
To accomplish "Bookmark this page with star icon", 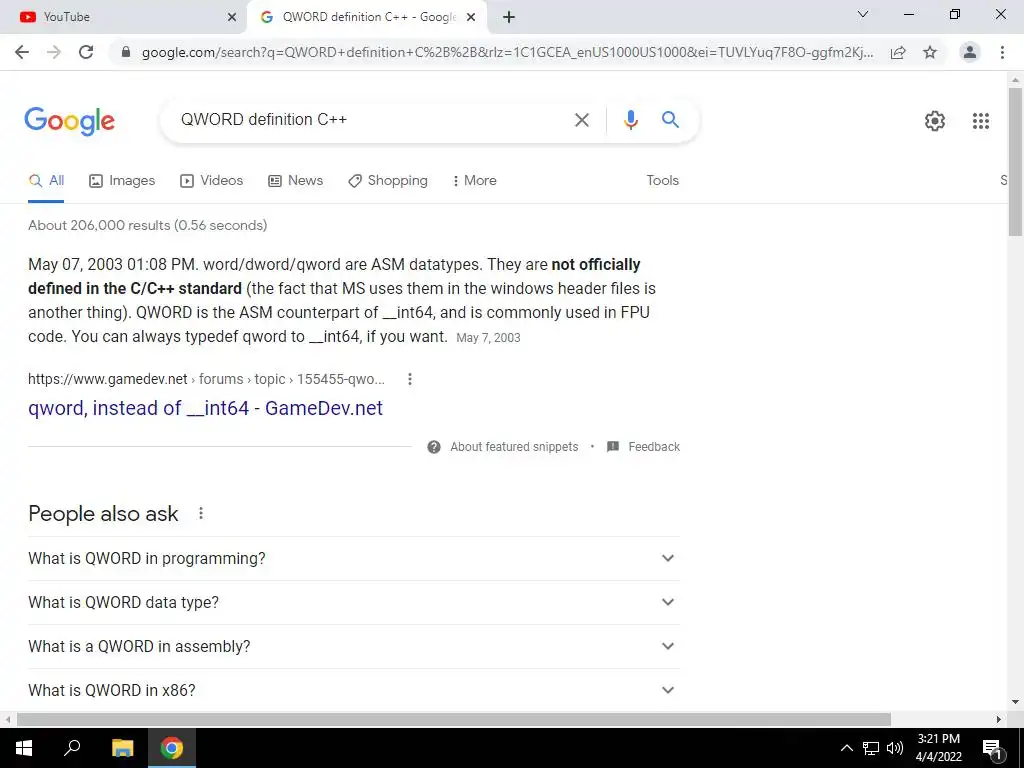I will pos(930,52).
